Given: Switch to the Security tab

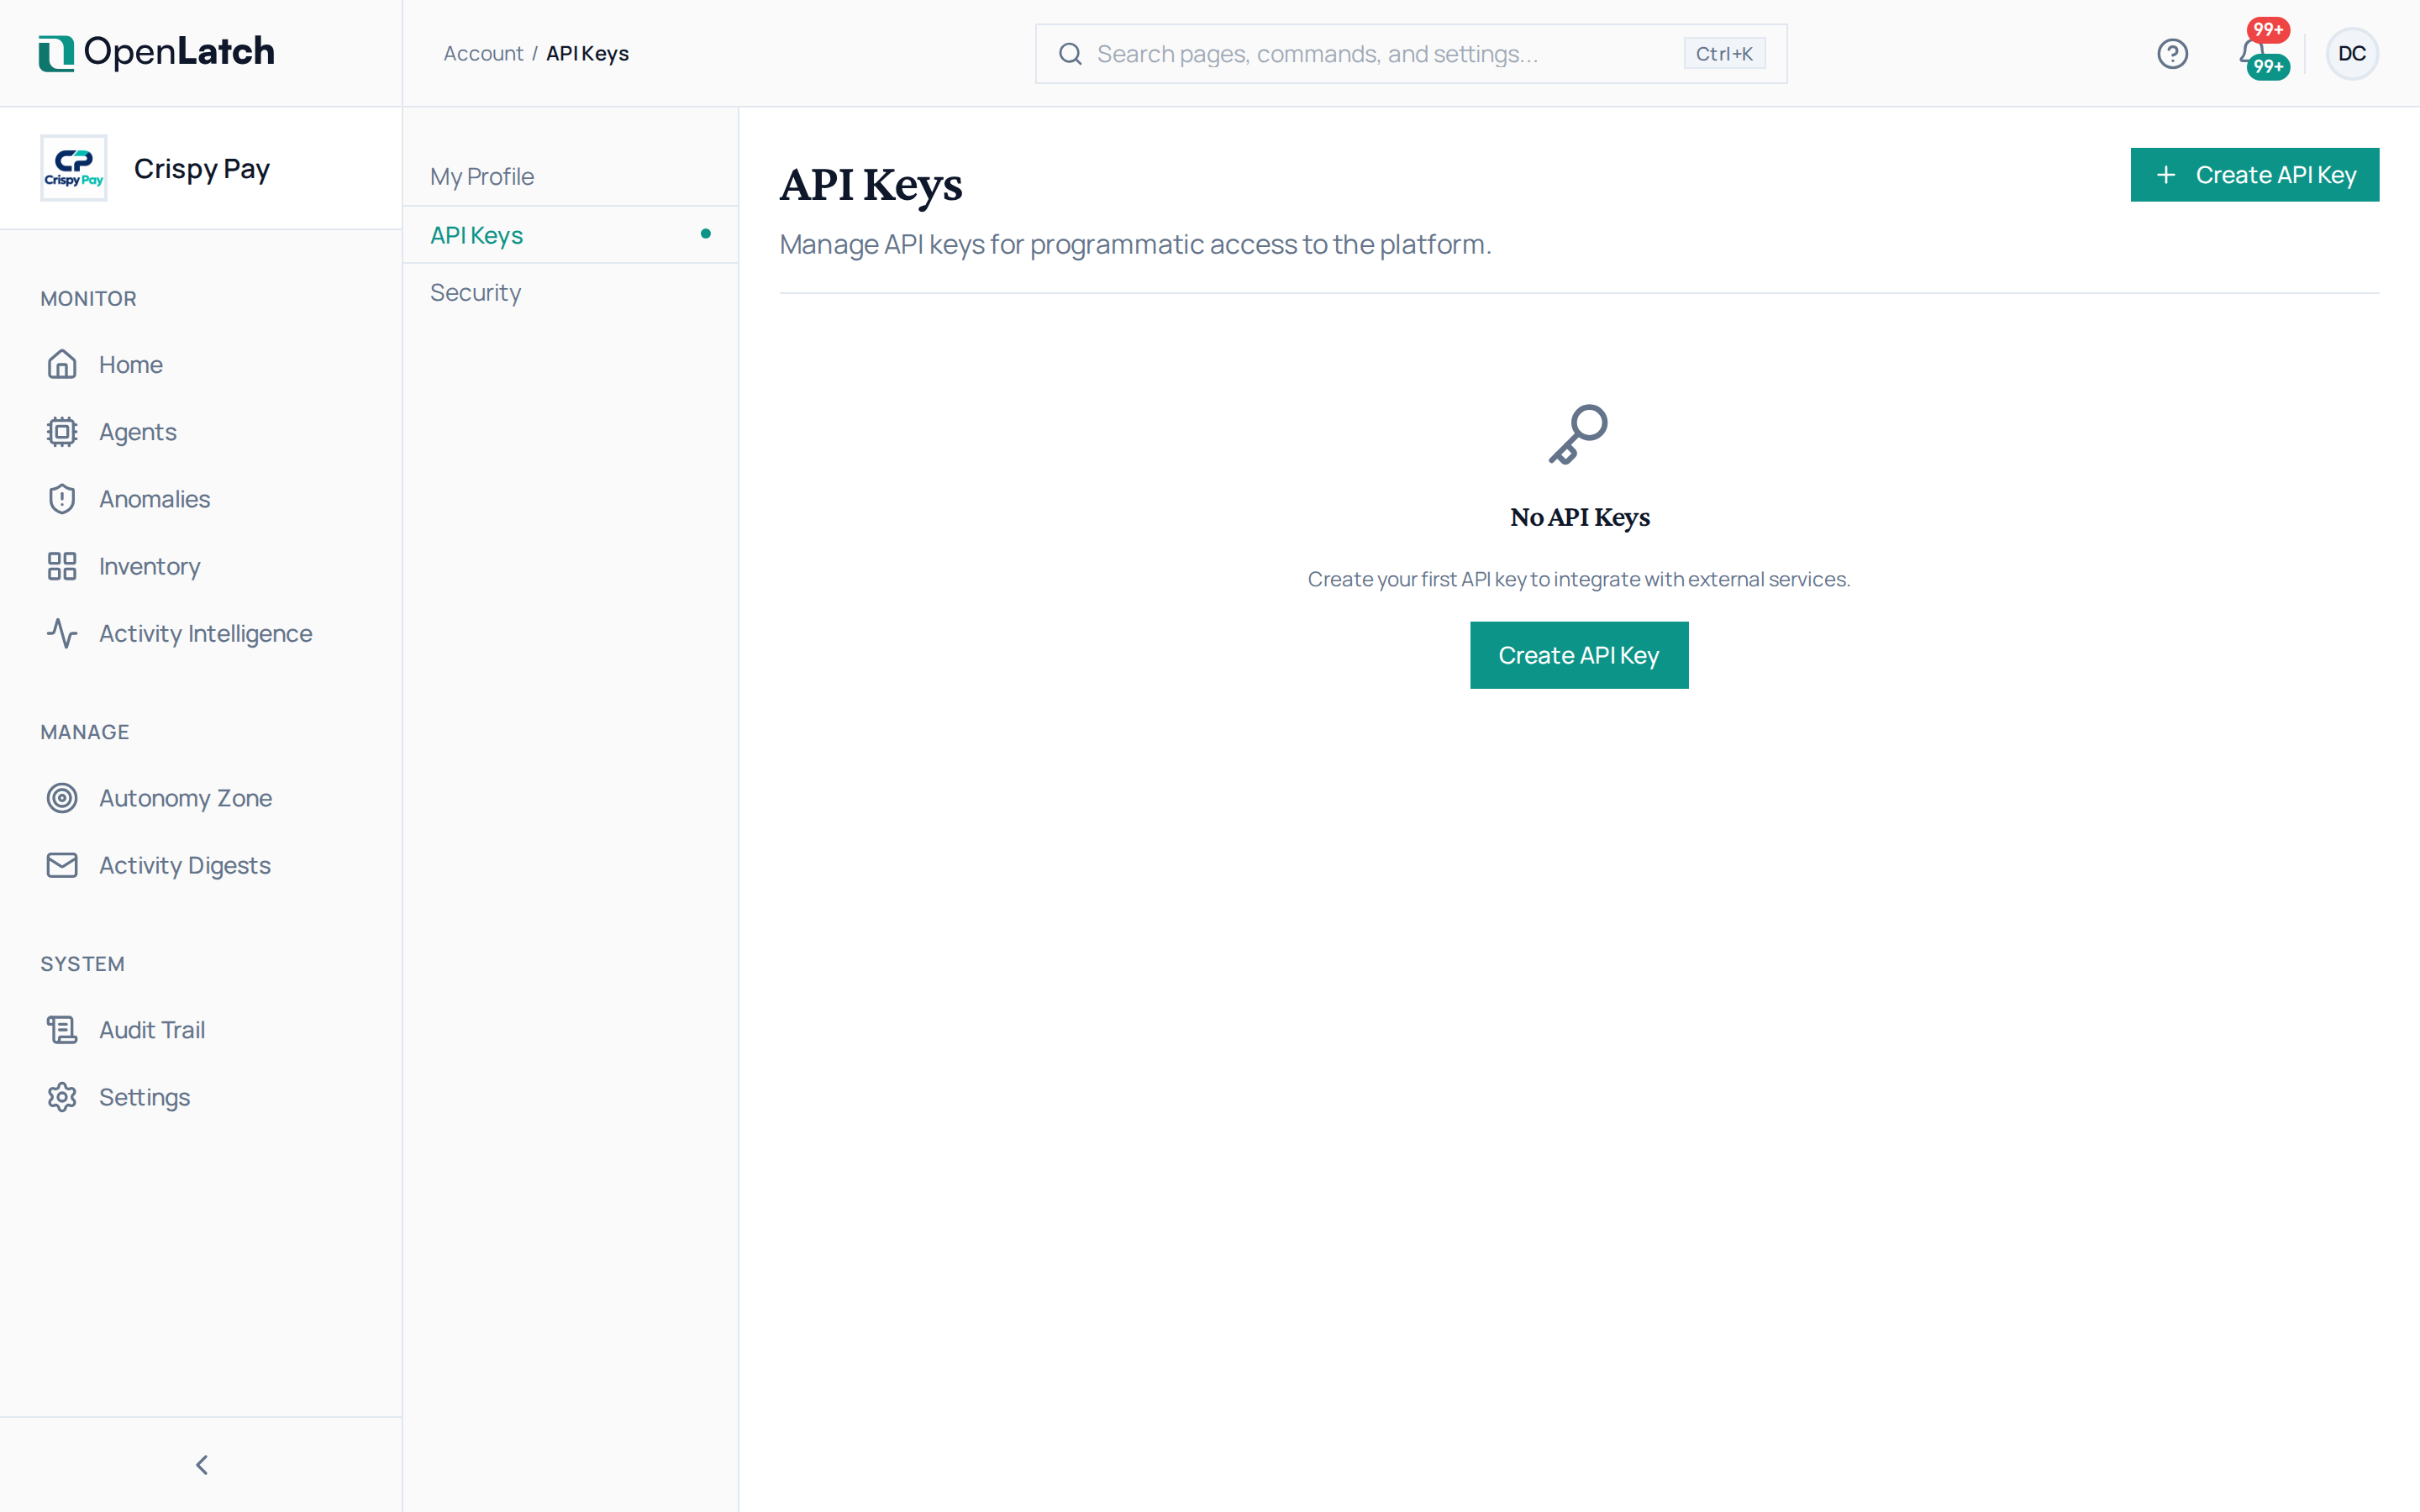Looking at the screenshot, I should click(570, 292).
